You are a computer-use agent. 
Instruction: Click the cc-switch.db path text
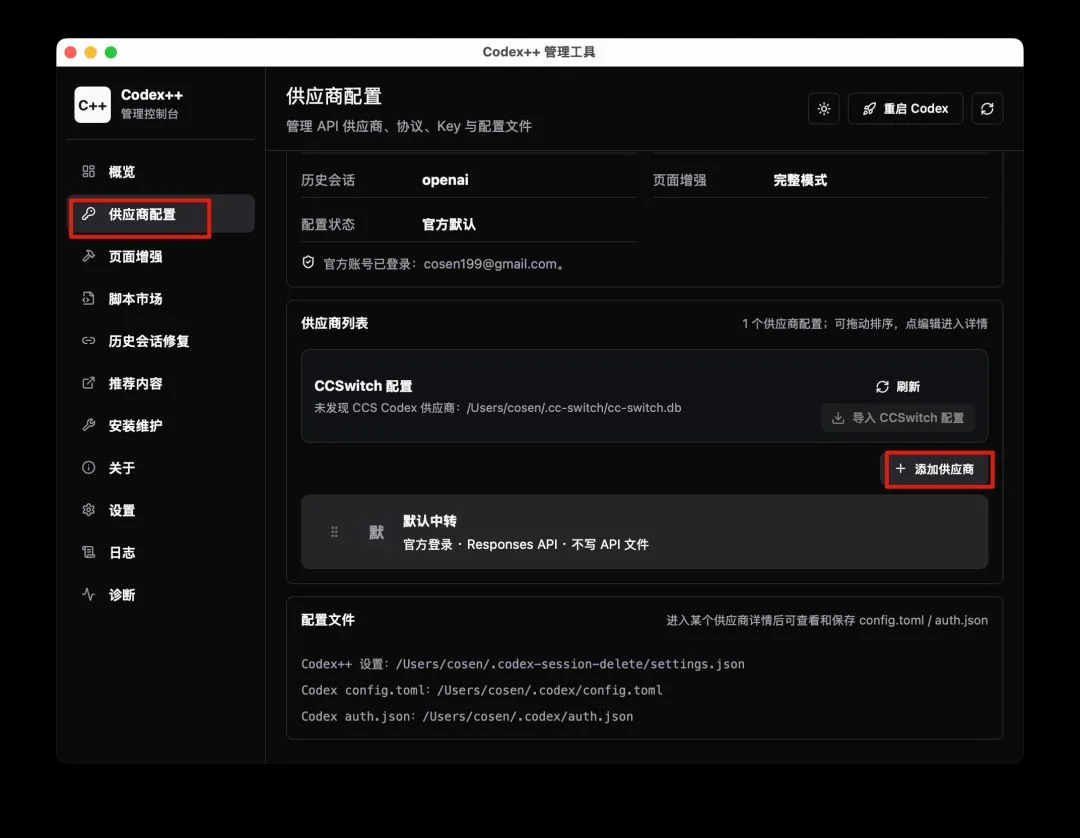point(574,408)
